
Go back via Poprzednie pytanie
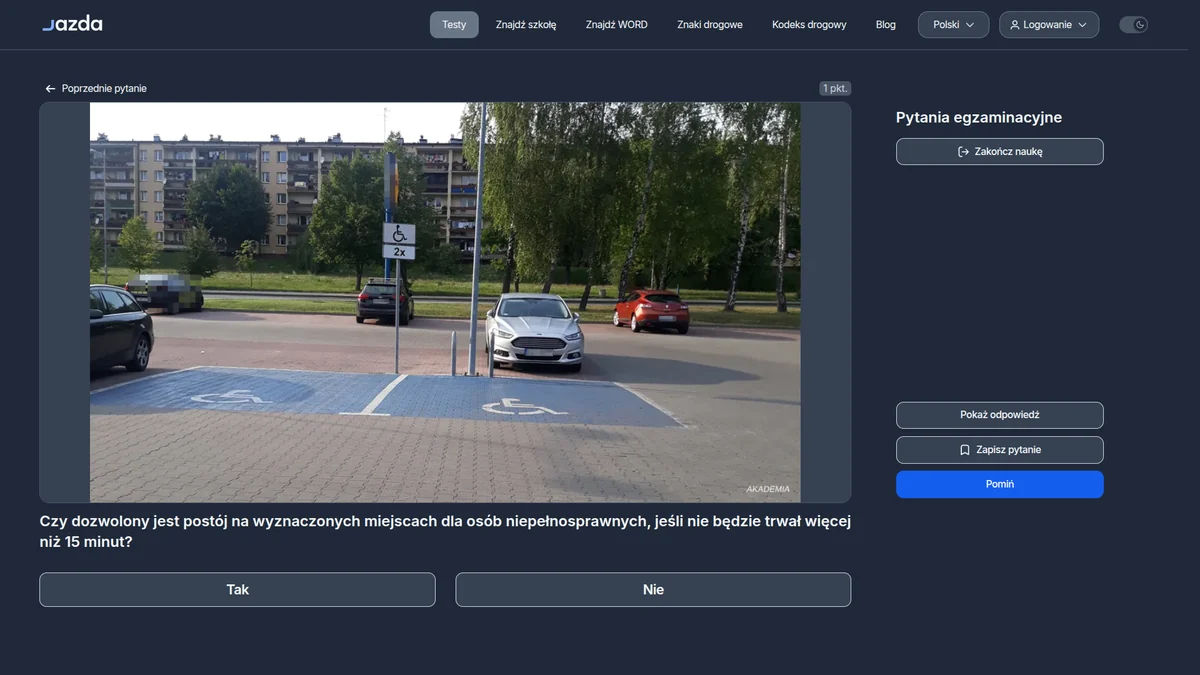pos(96,88)
